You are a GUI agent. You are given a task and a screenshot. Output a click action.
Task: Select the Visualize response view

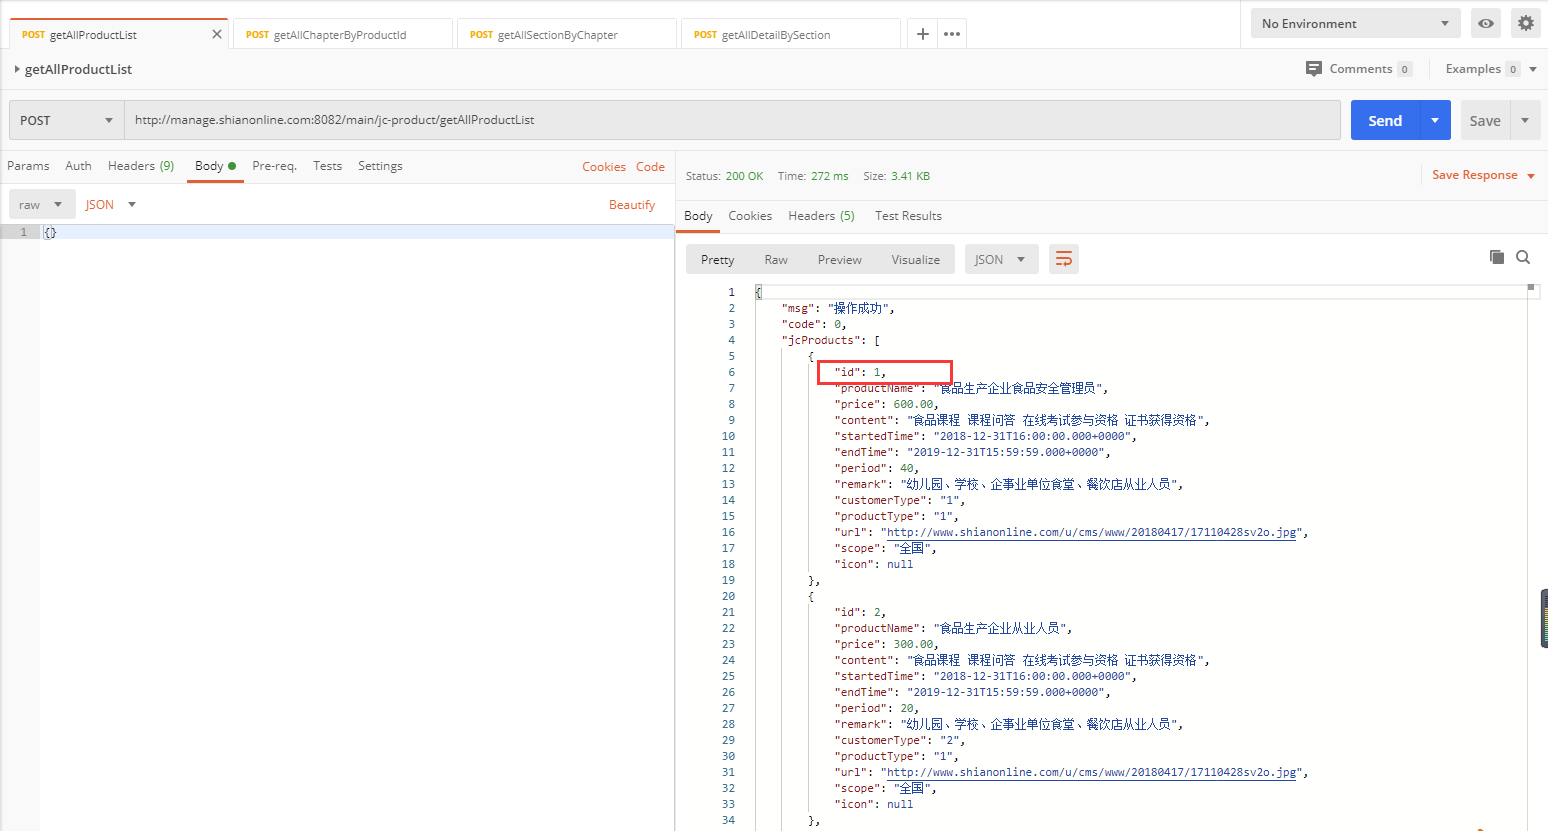915,259
